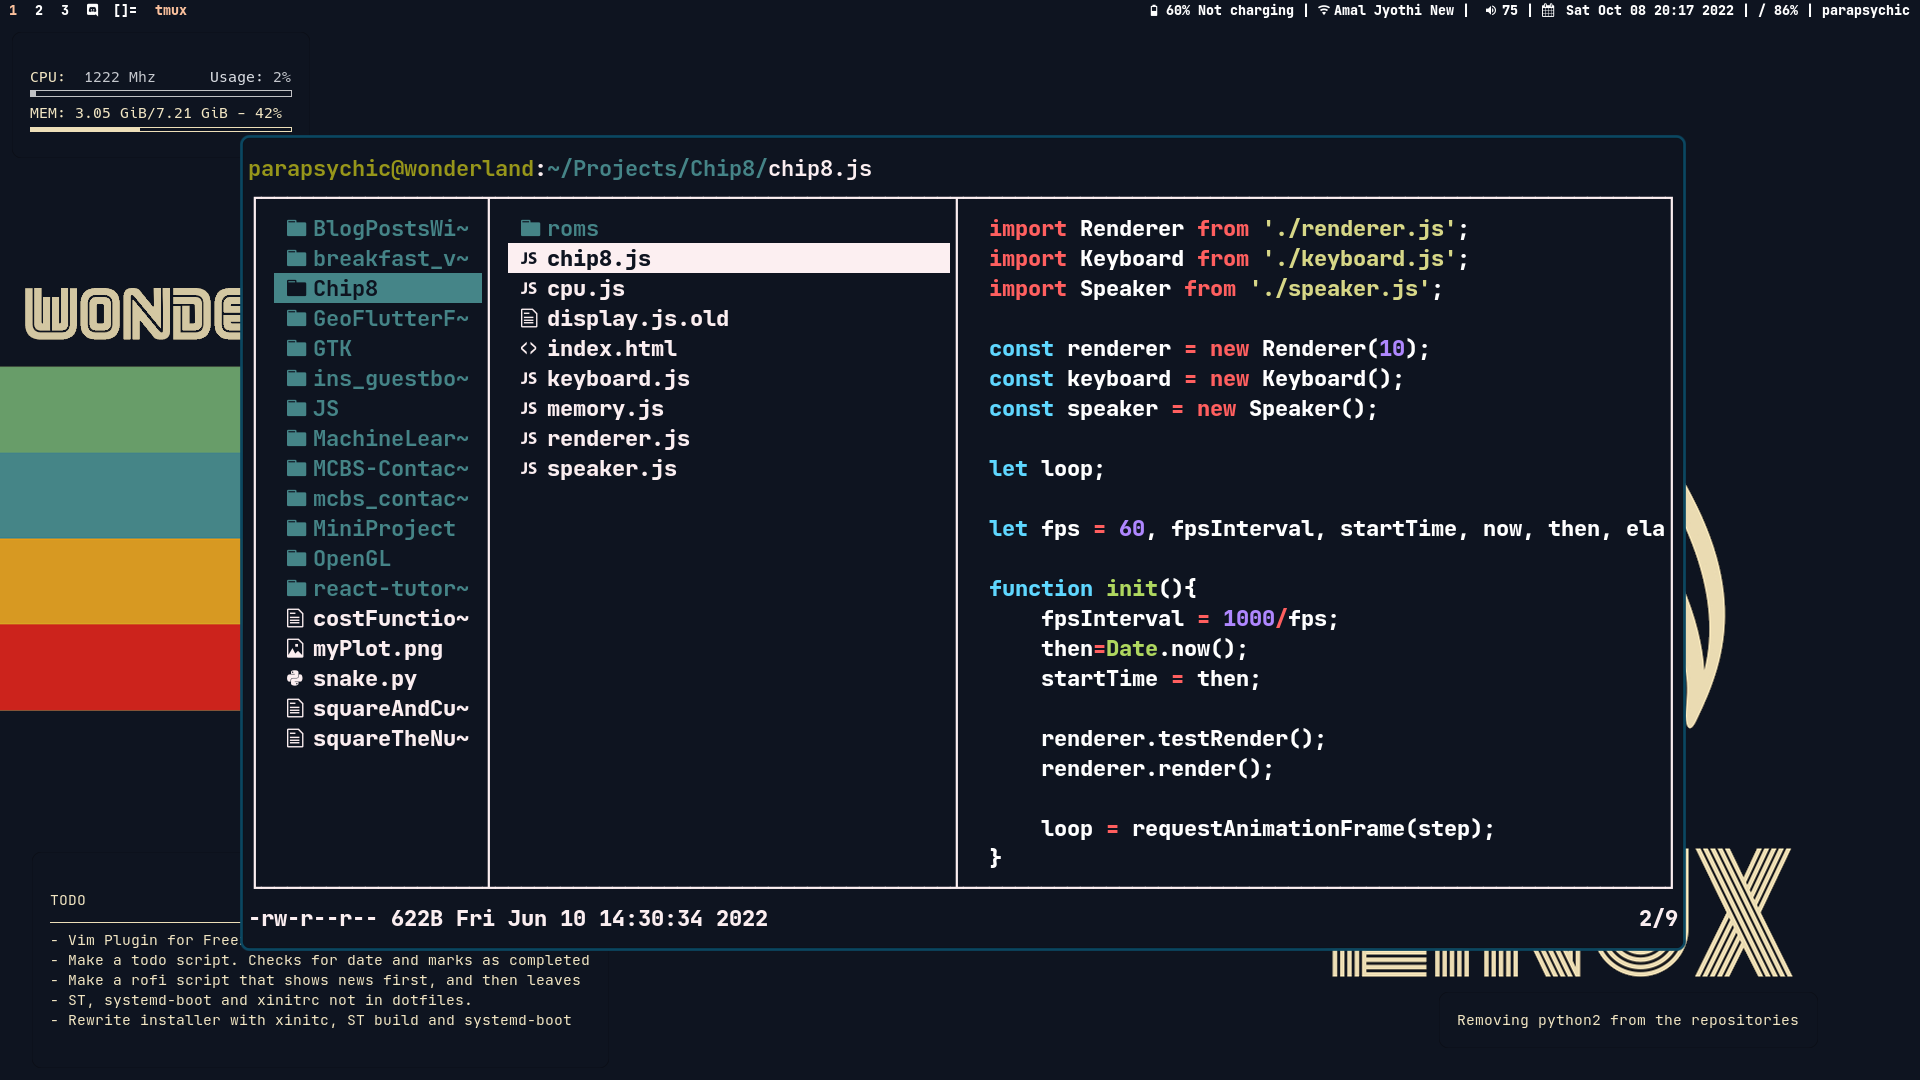Select the highlighted Chip8 folder
Viewport: 1920px width, 1080px height.
coord(345,289)
